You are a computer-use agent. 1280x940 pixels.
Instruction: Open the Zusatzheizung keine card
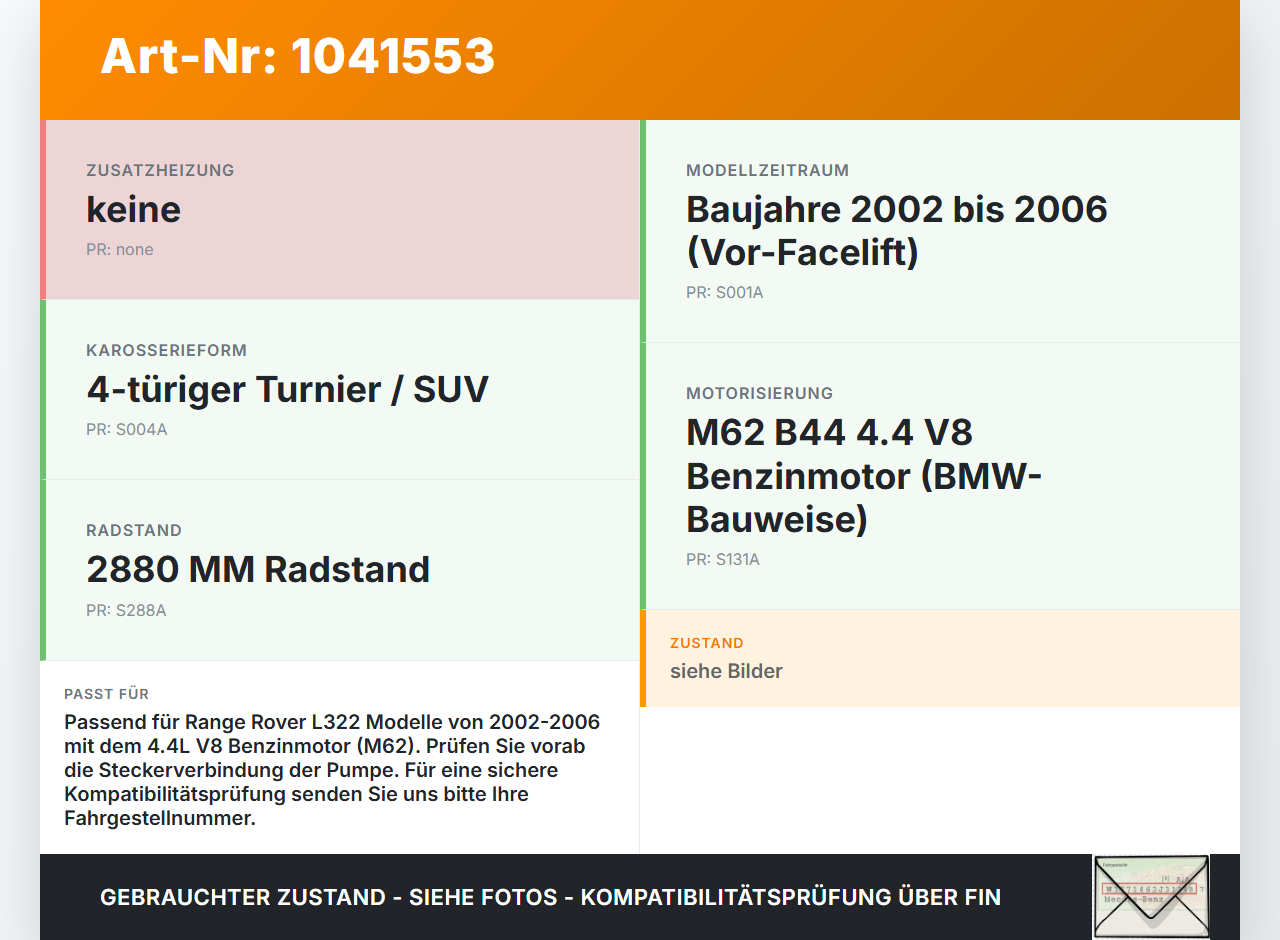tap(340, 210)
